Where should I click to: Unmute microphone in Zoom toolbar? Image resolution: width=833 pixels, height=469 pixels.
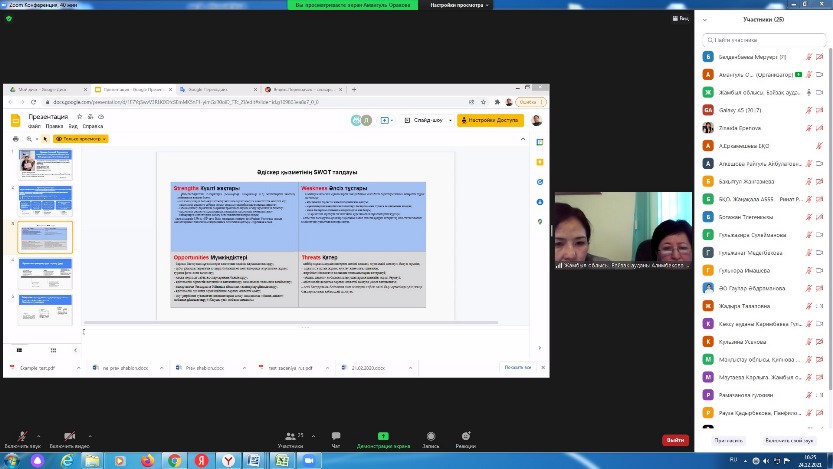pos(16,435)
